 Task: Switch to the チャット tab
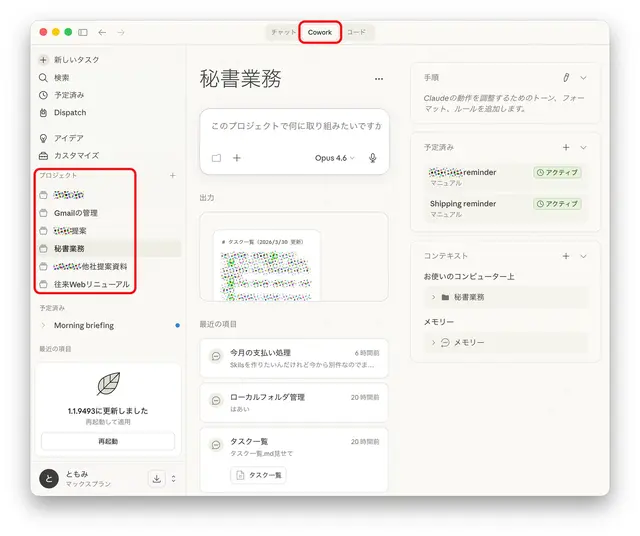coord(283,32)
